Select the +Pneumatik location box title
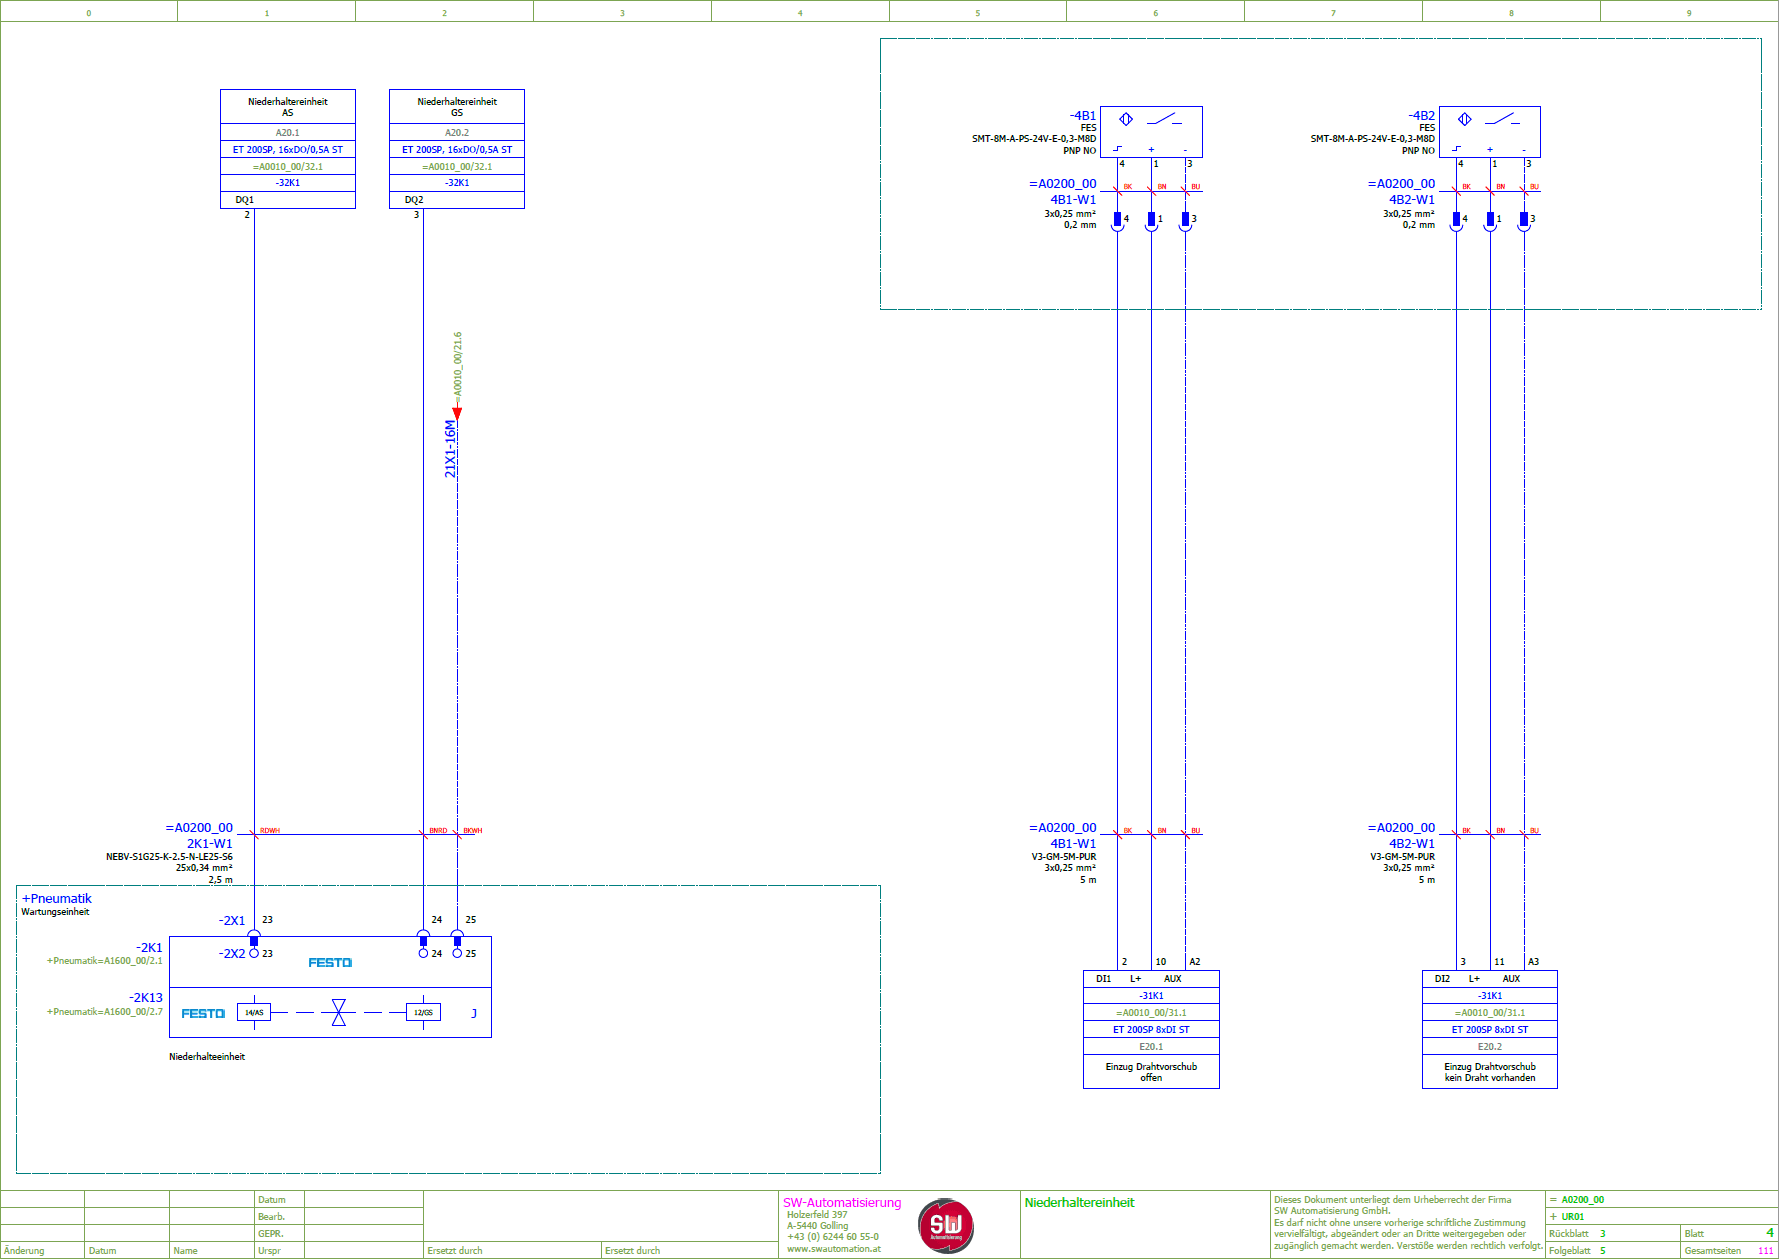This screenshot has height=1259, width=1779. pyautogui.click(x=57, y=899)
